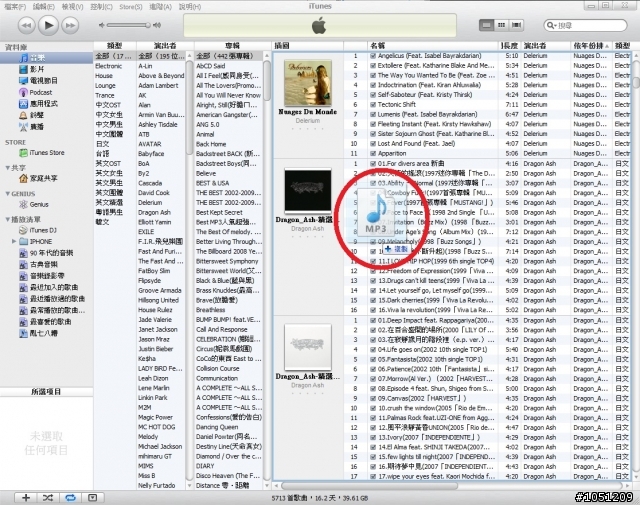This screenshot has height=505, width=640.
Task: Open the 說明(H) menu
Action: point(190,7)
